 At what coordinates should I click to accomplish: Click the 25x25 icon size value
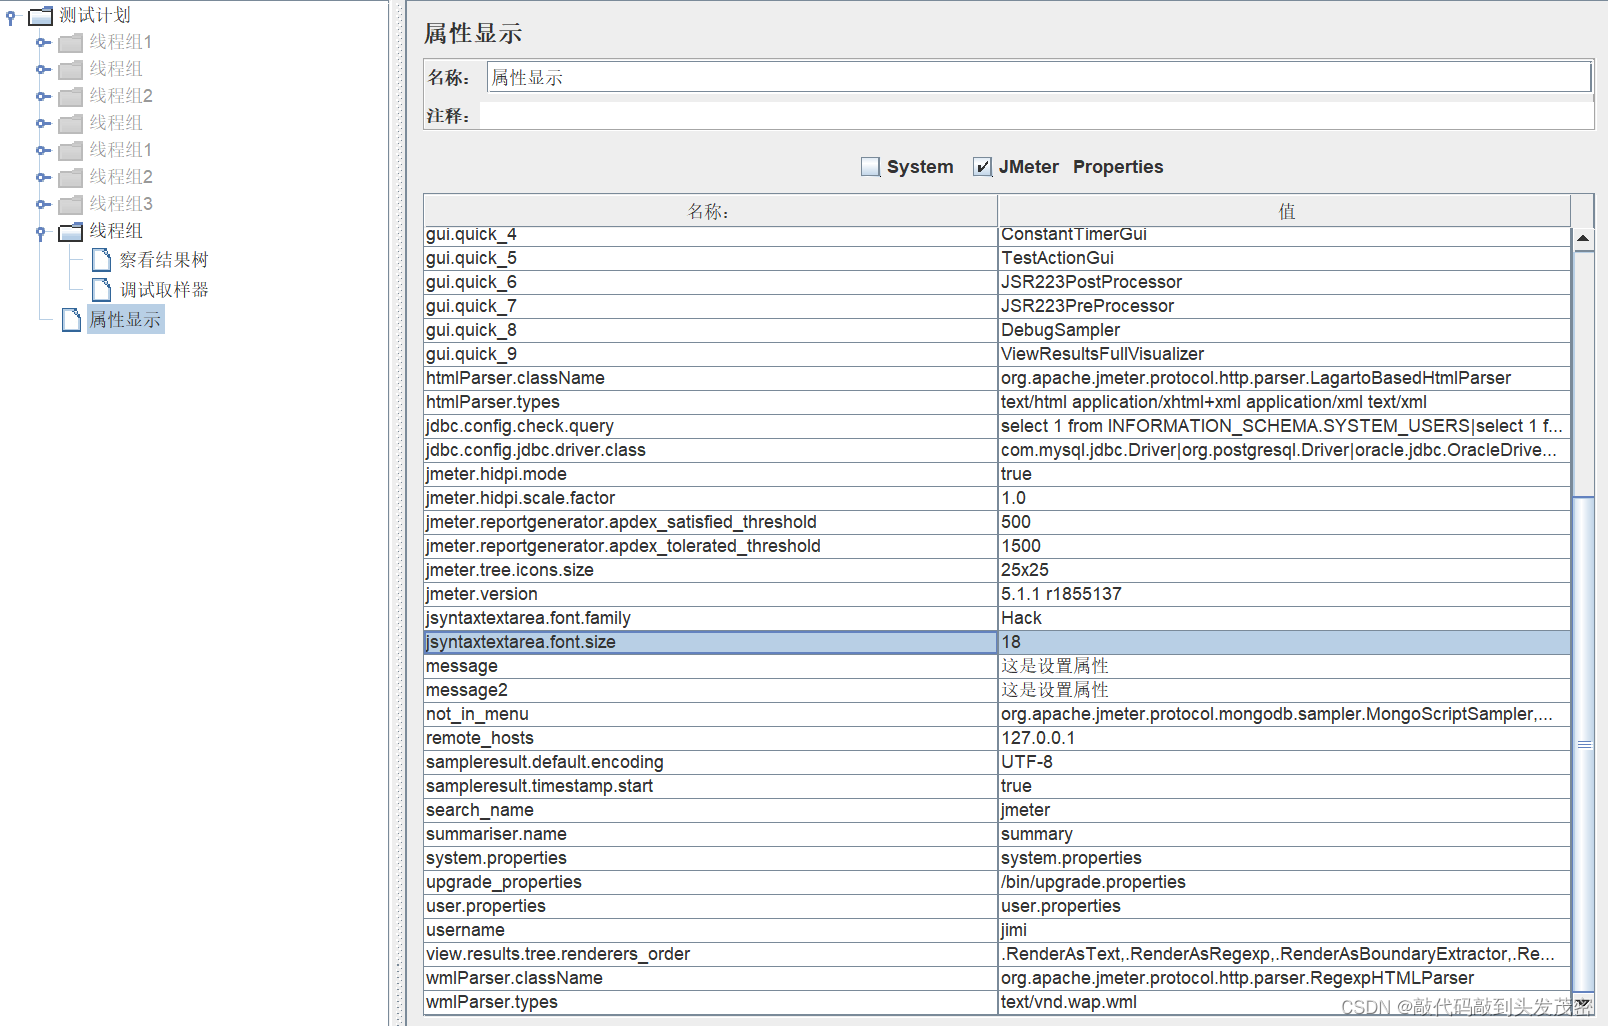point(1284,570)
